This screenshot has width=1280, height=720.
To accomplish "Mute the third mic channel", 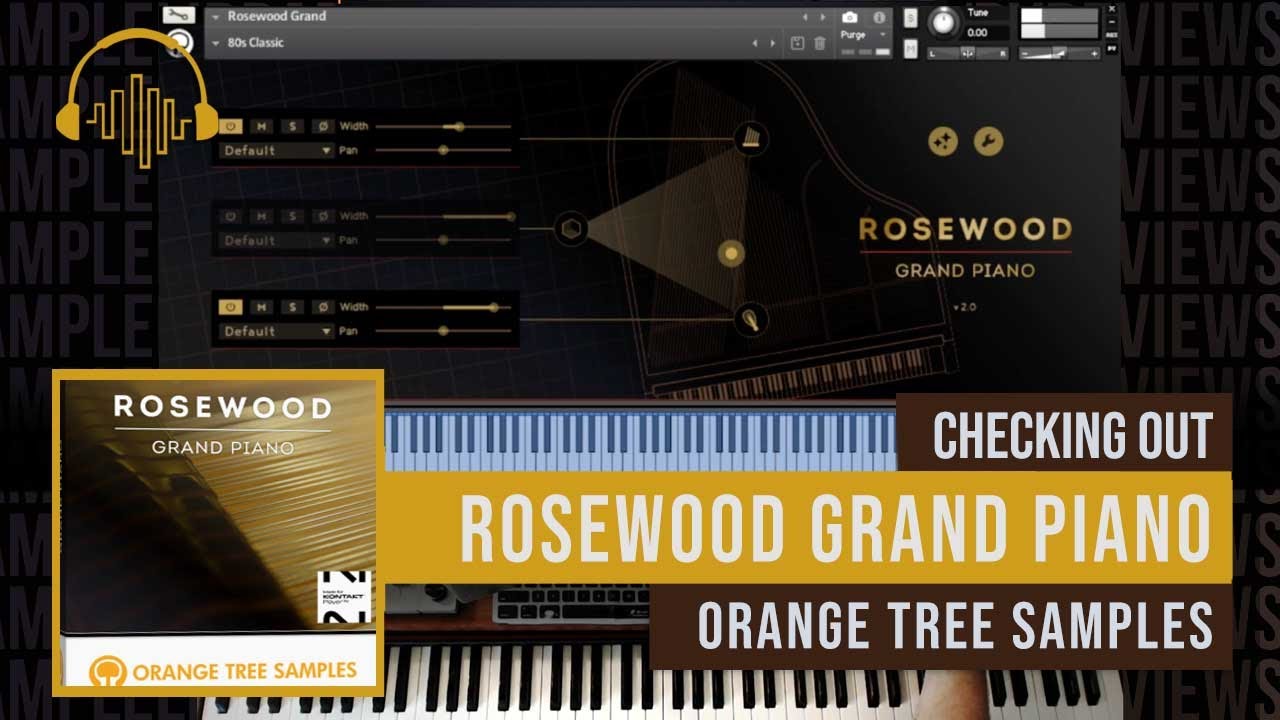I will 261,307.
